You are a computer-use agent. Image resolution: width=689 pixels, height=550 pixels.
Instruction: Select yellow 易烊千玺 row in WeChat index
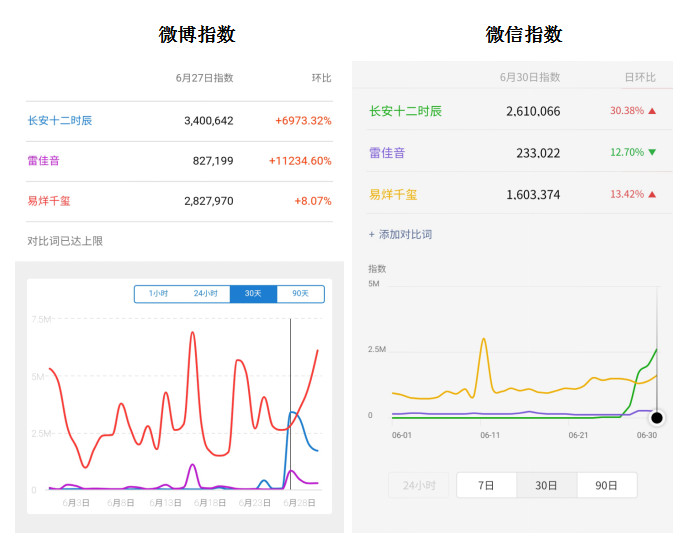click(x=519, y=194)
